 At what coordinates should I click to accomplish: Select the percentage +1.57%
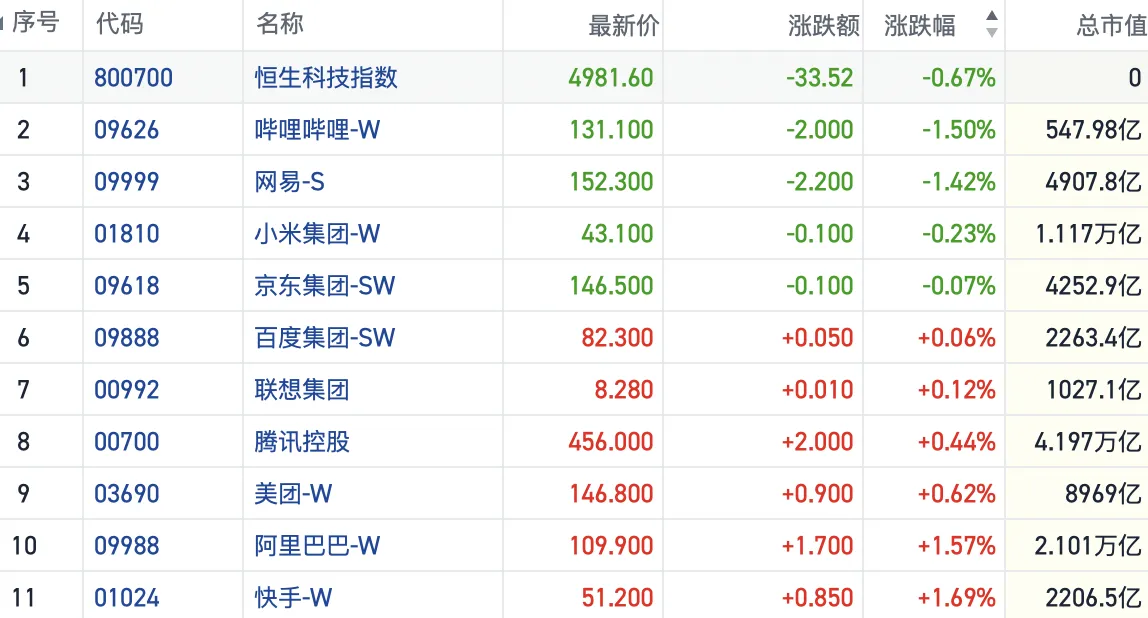[x=957, y=546]
